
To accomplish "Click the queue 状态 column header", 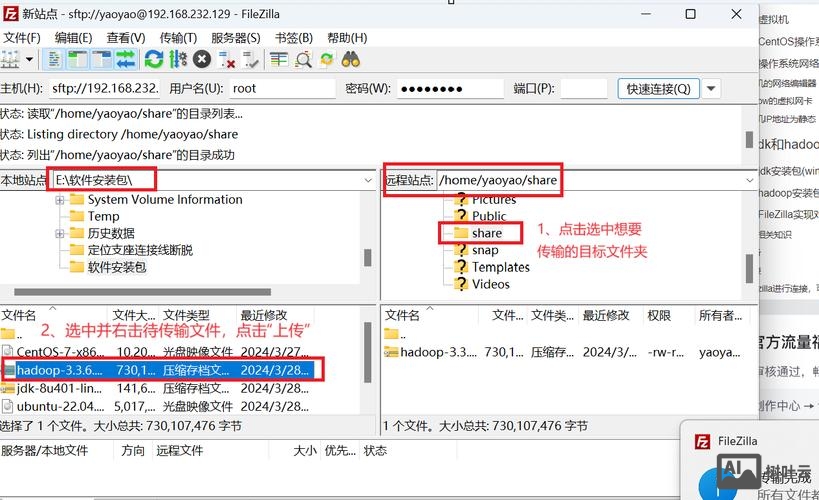I will tap(375, 450).
